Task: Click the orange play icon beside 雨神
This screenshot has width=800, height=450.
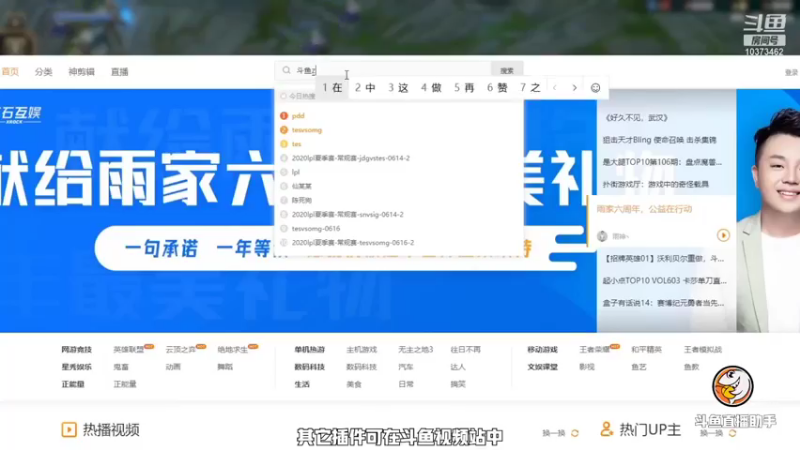Action: point(723,235)
